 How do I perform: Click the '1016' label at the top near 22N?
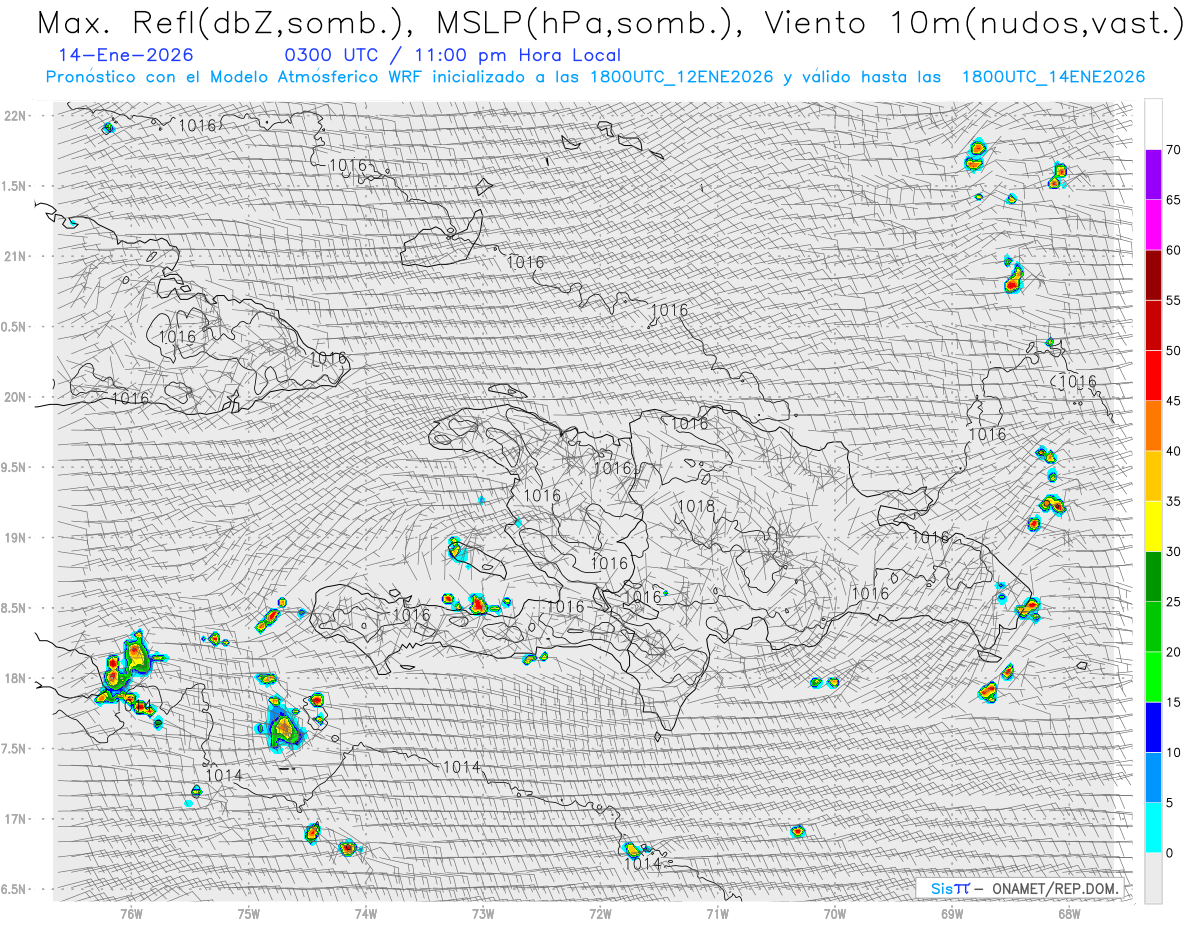pos(198,125)
